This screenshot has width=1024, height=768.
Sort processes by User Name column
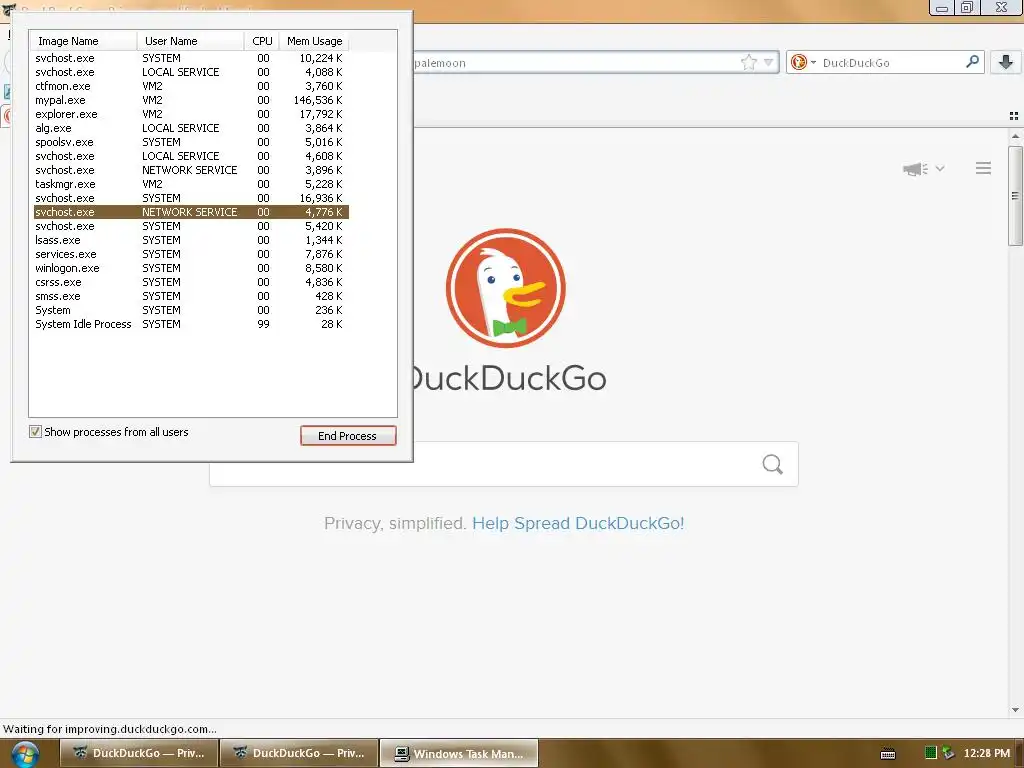pyautogui.click(x=190, y=40)
